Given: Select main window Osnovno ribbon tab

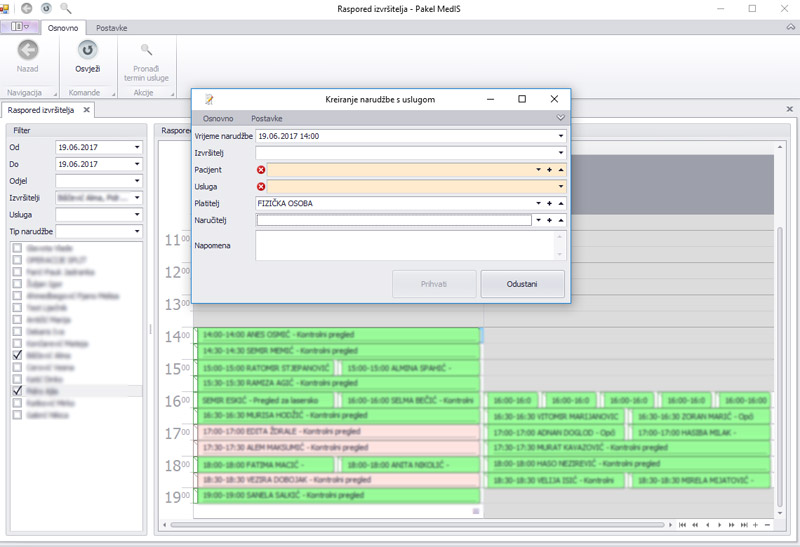Looking at the screenshot, I should tap(63, 28).
